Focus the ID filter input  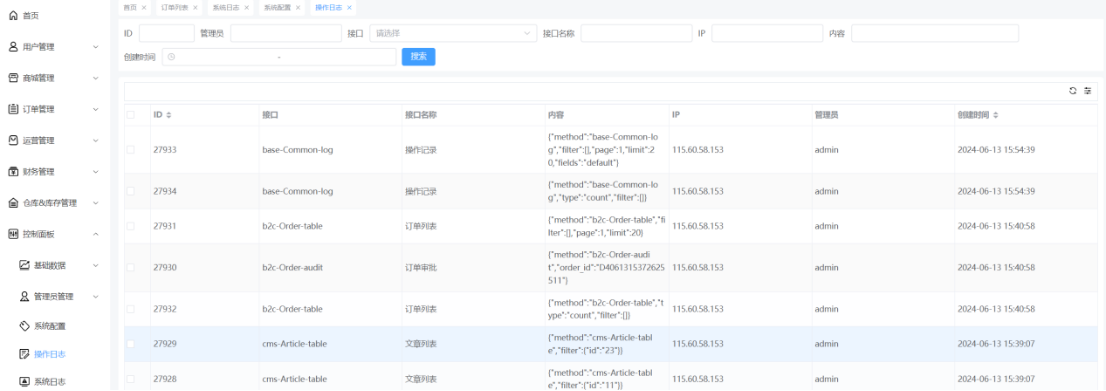[x=166, y=33]
